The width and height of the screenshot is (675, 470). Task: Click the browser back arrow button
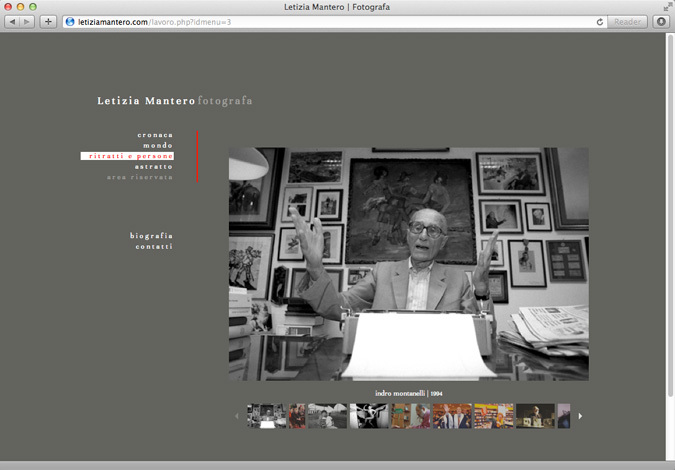pos(12,22)
